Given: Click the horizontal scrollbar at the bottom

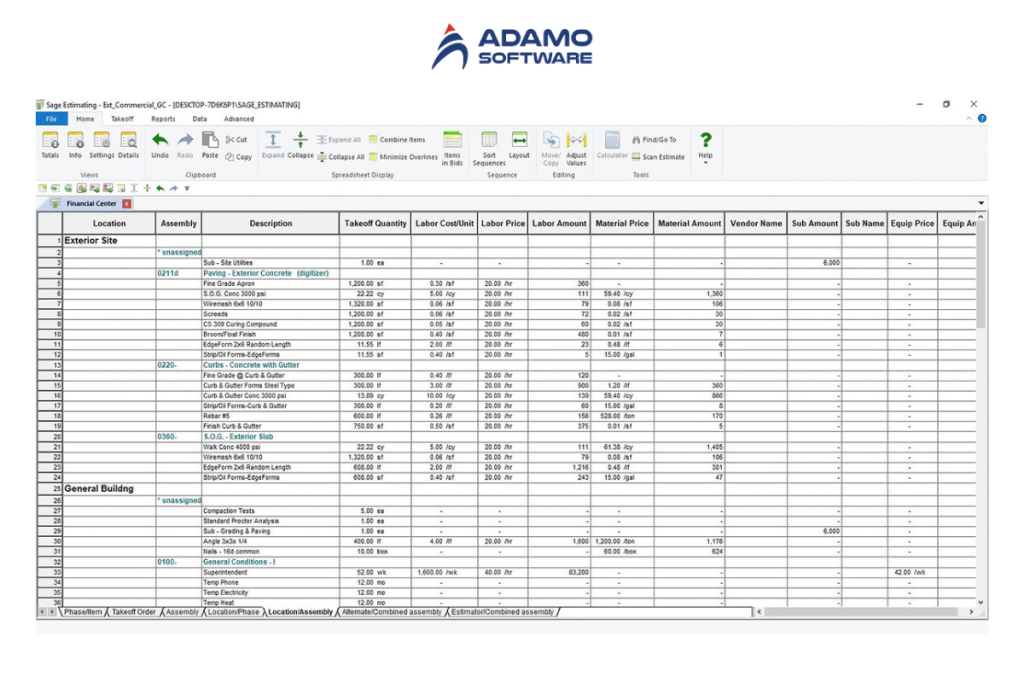Looking at the screenshot, I should [x=860, y=611].
